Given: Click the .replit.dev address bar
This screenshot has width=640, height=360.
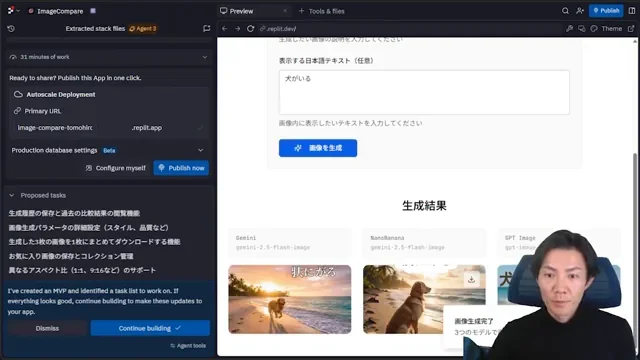Looking at the screenshot, I should click(408, 29).
